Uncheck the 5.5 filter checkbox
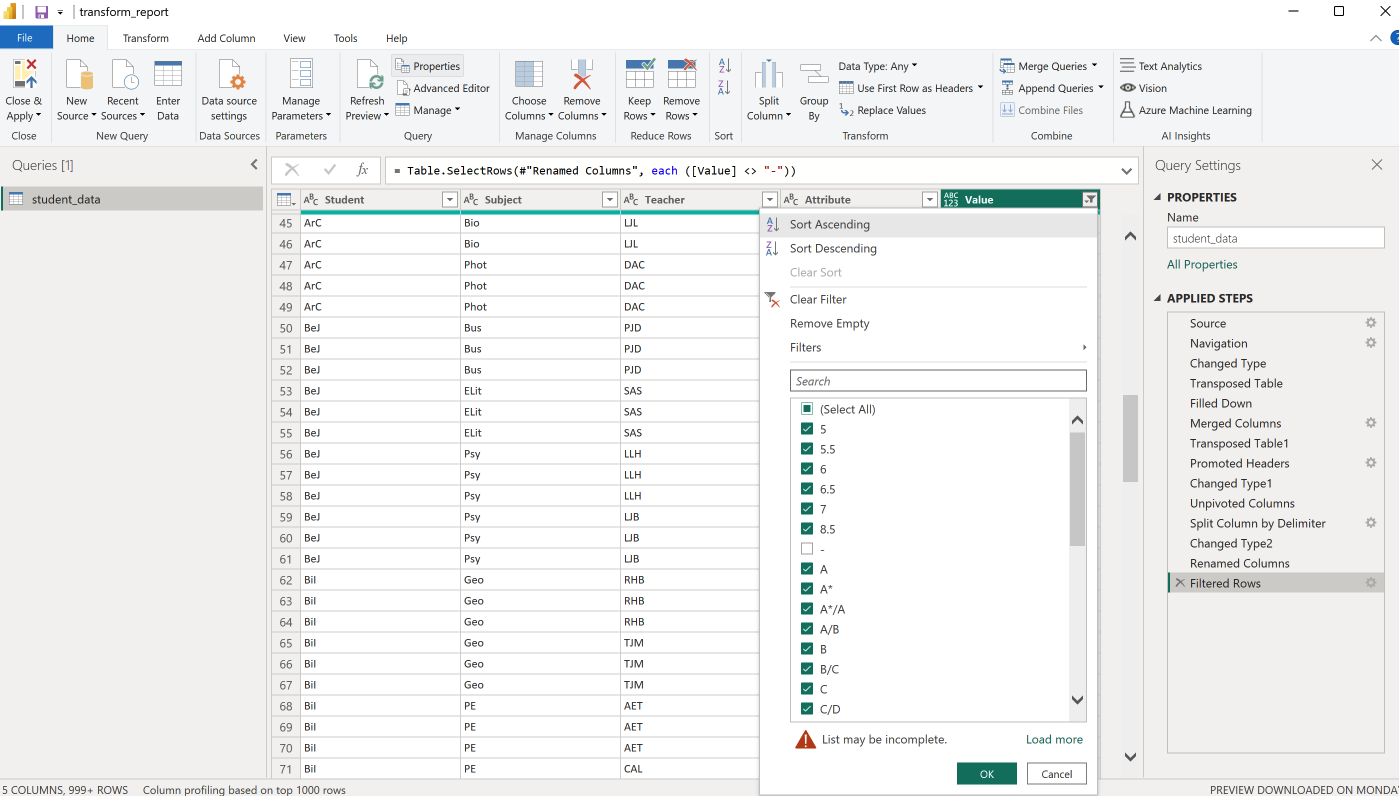Viewport: 1399px width, 796px height. 807,449
